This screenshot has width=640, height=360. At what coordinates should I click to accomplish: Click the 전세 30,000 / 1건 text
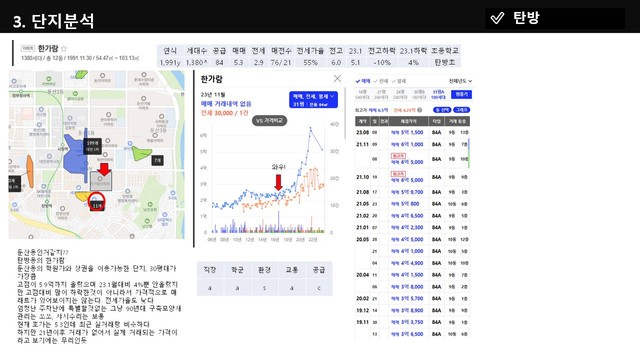224,113
